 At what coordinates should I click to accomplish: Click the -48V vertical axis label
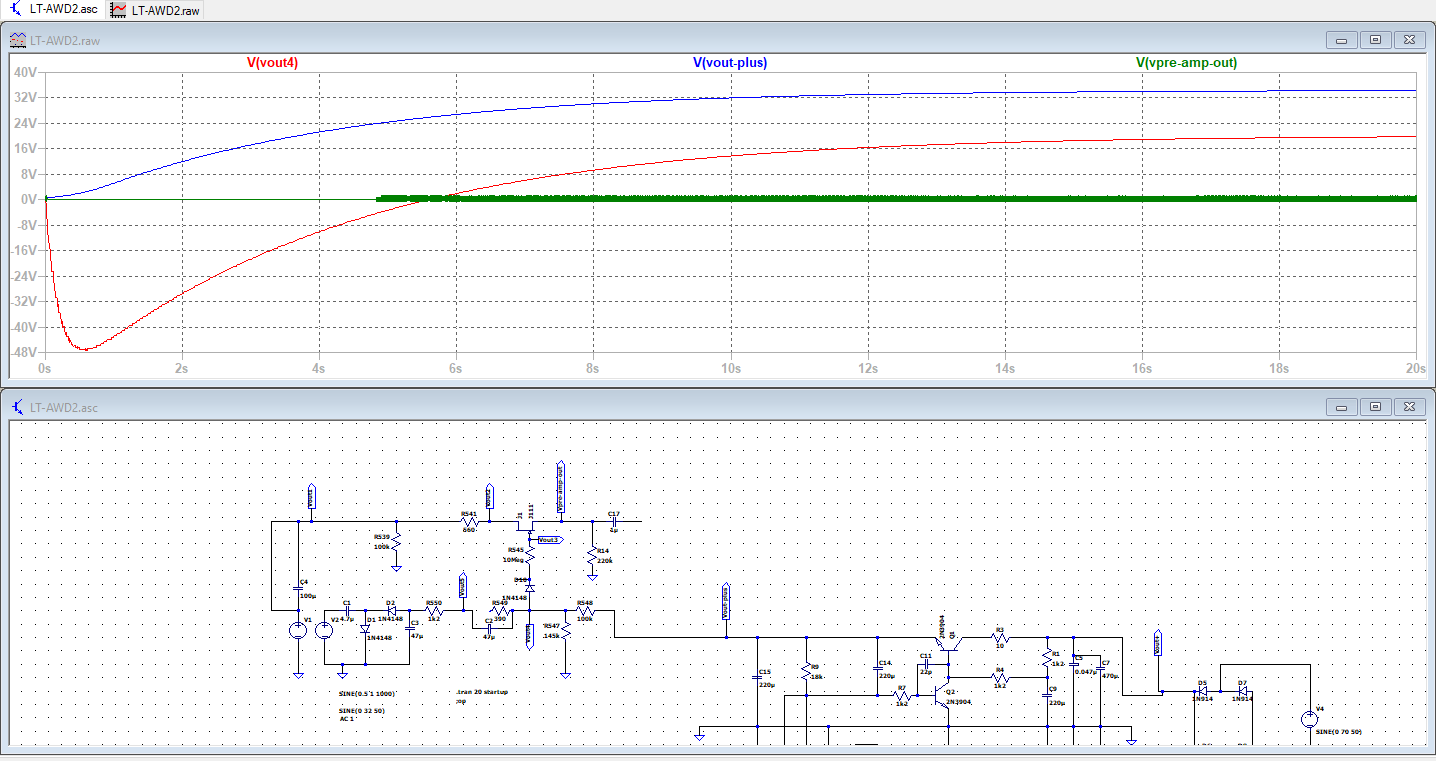(x=22, y=352)
